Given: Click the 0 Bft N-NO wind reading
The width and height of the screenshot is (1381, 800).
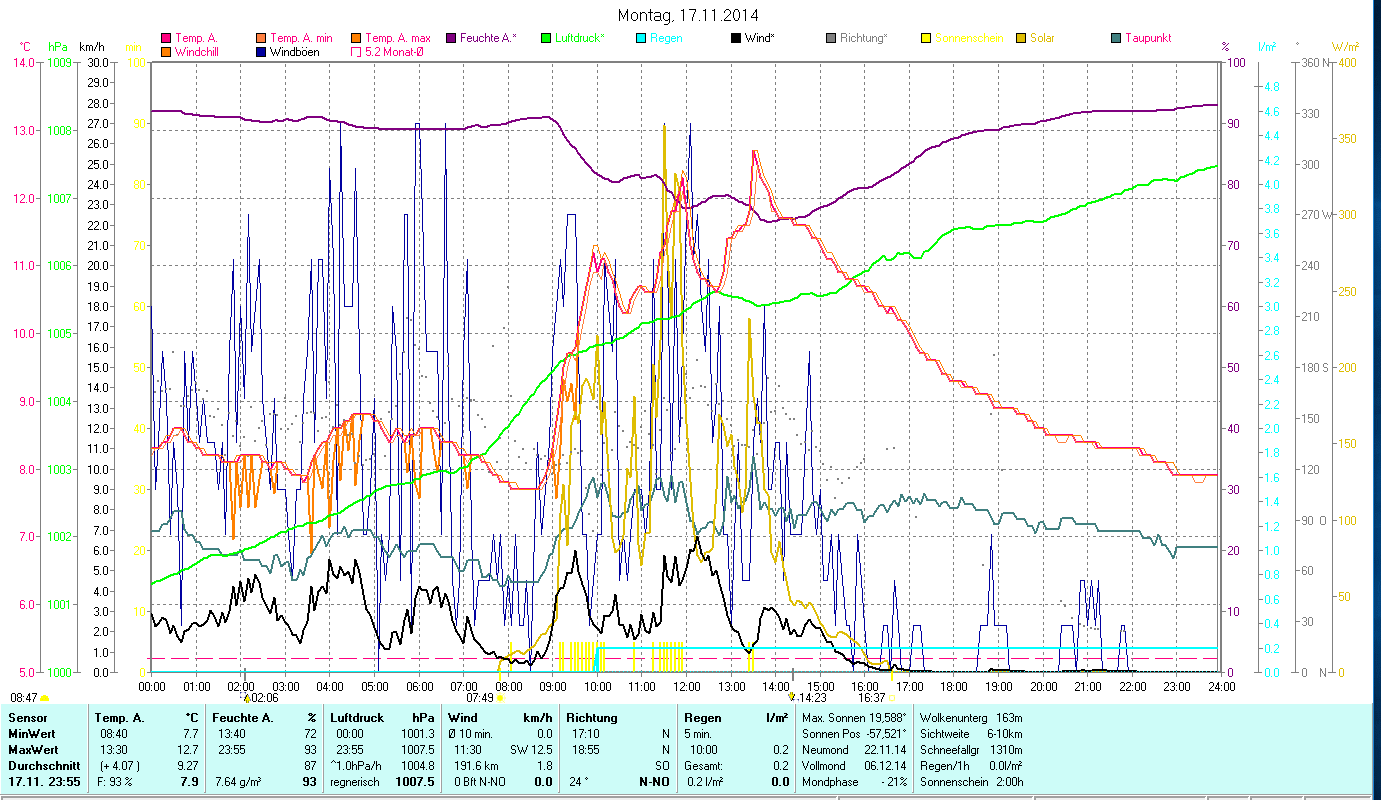Looking at the screenshot, I should [481, 781].
